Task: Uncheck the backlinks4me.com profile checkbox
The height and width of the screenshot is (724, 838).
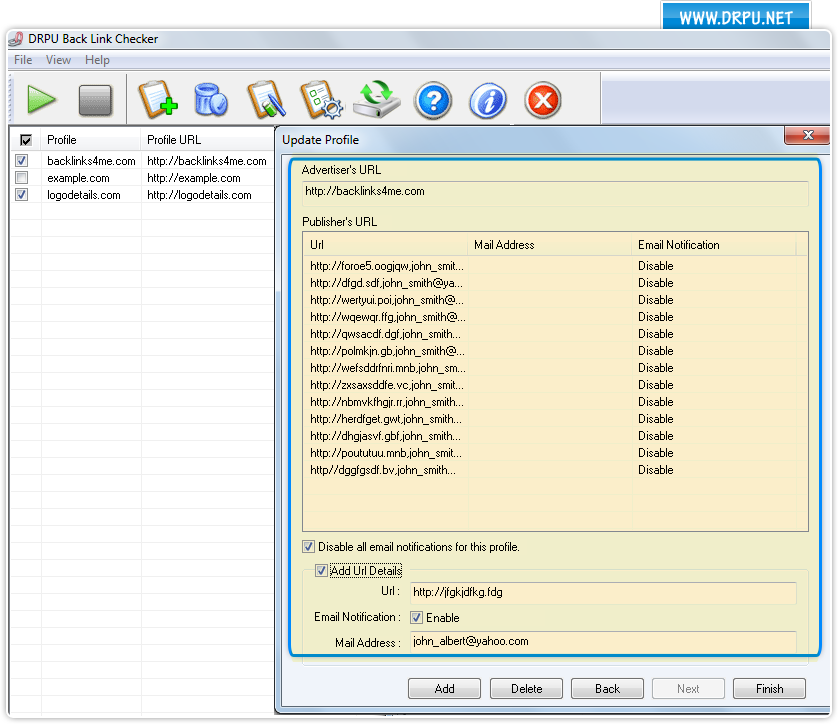Action: tap(21, 160)
